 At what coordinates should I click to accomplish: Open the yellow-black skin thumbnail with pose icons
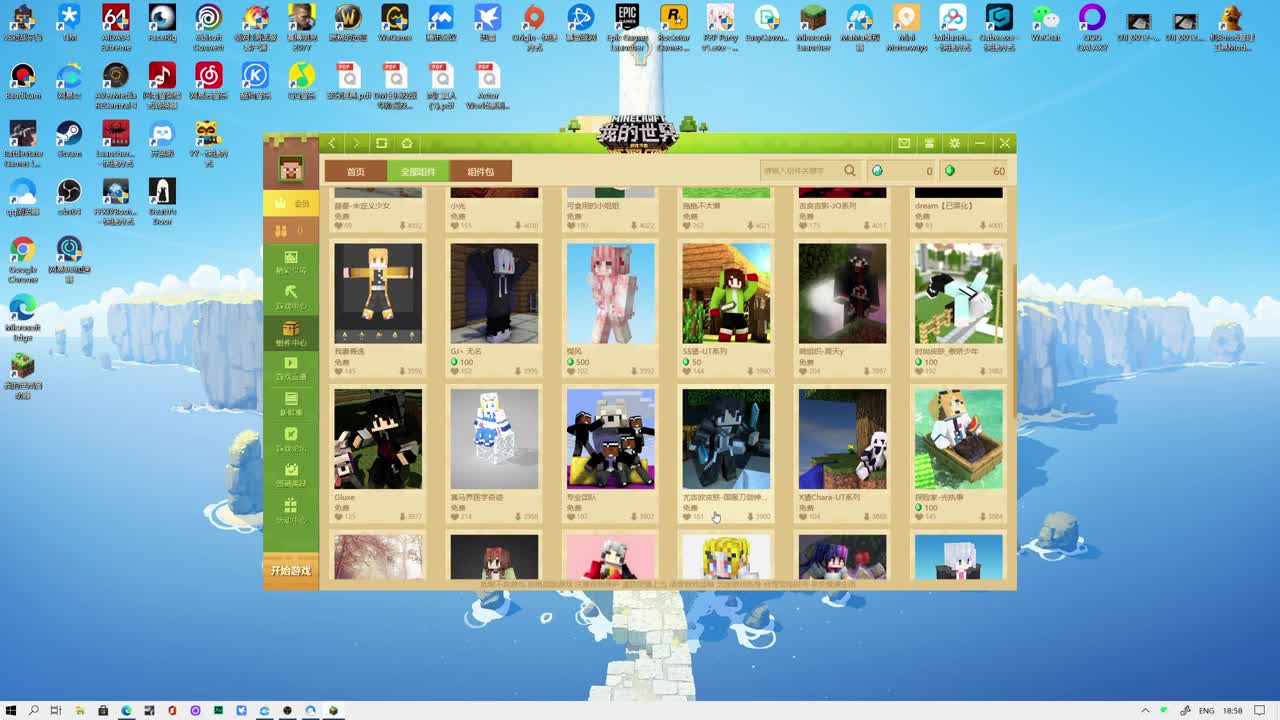[x=378, y=293]
